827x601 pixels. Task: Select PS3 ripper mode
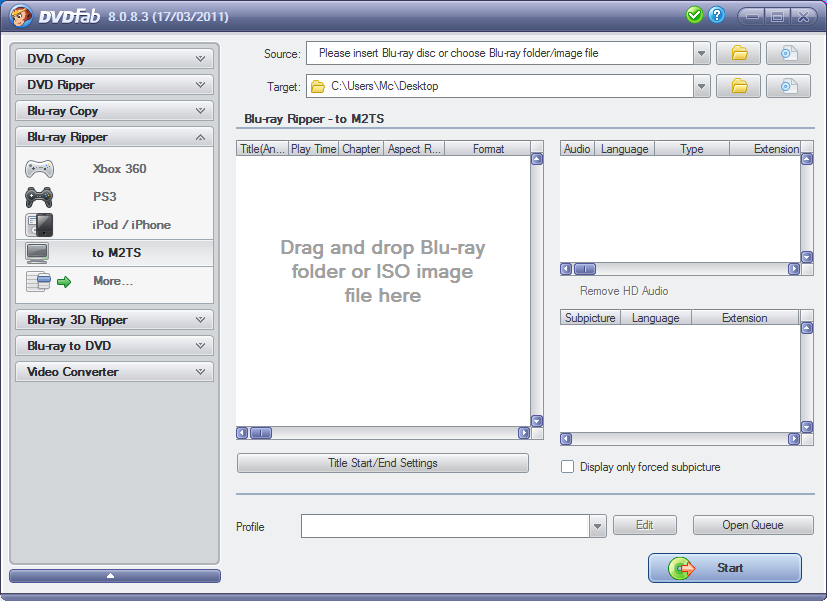114,197
